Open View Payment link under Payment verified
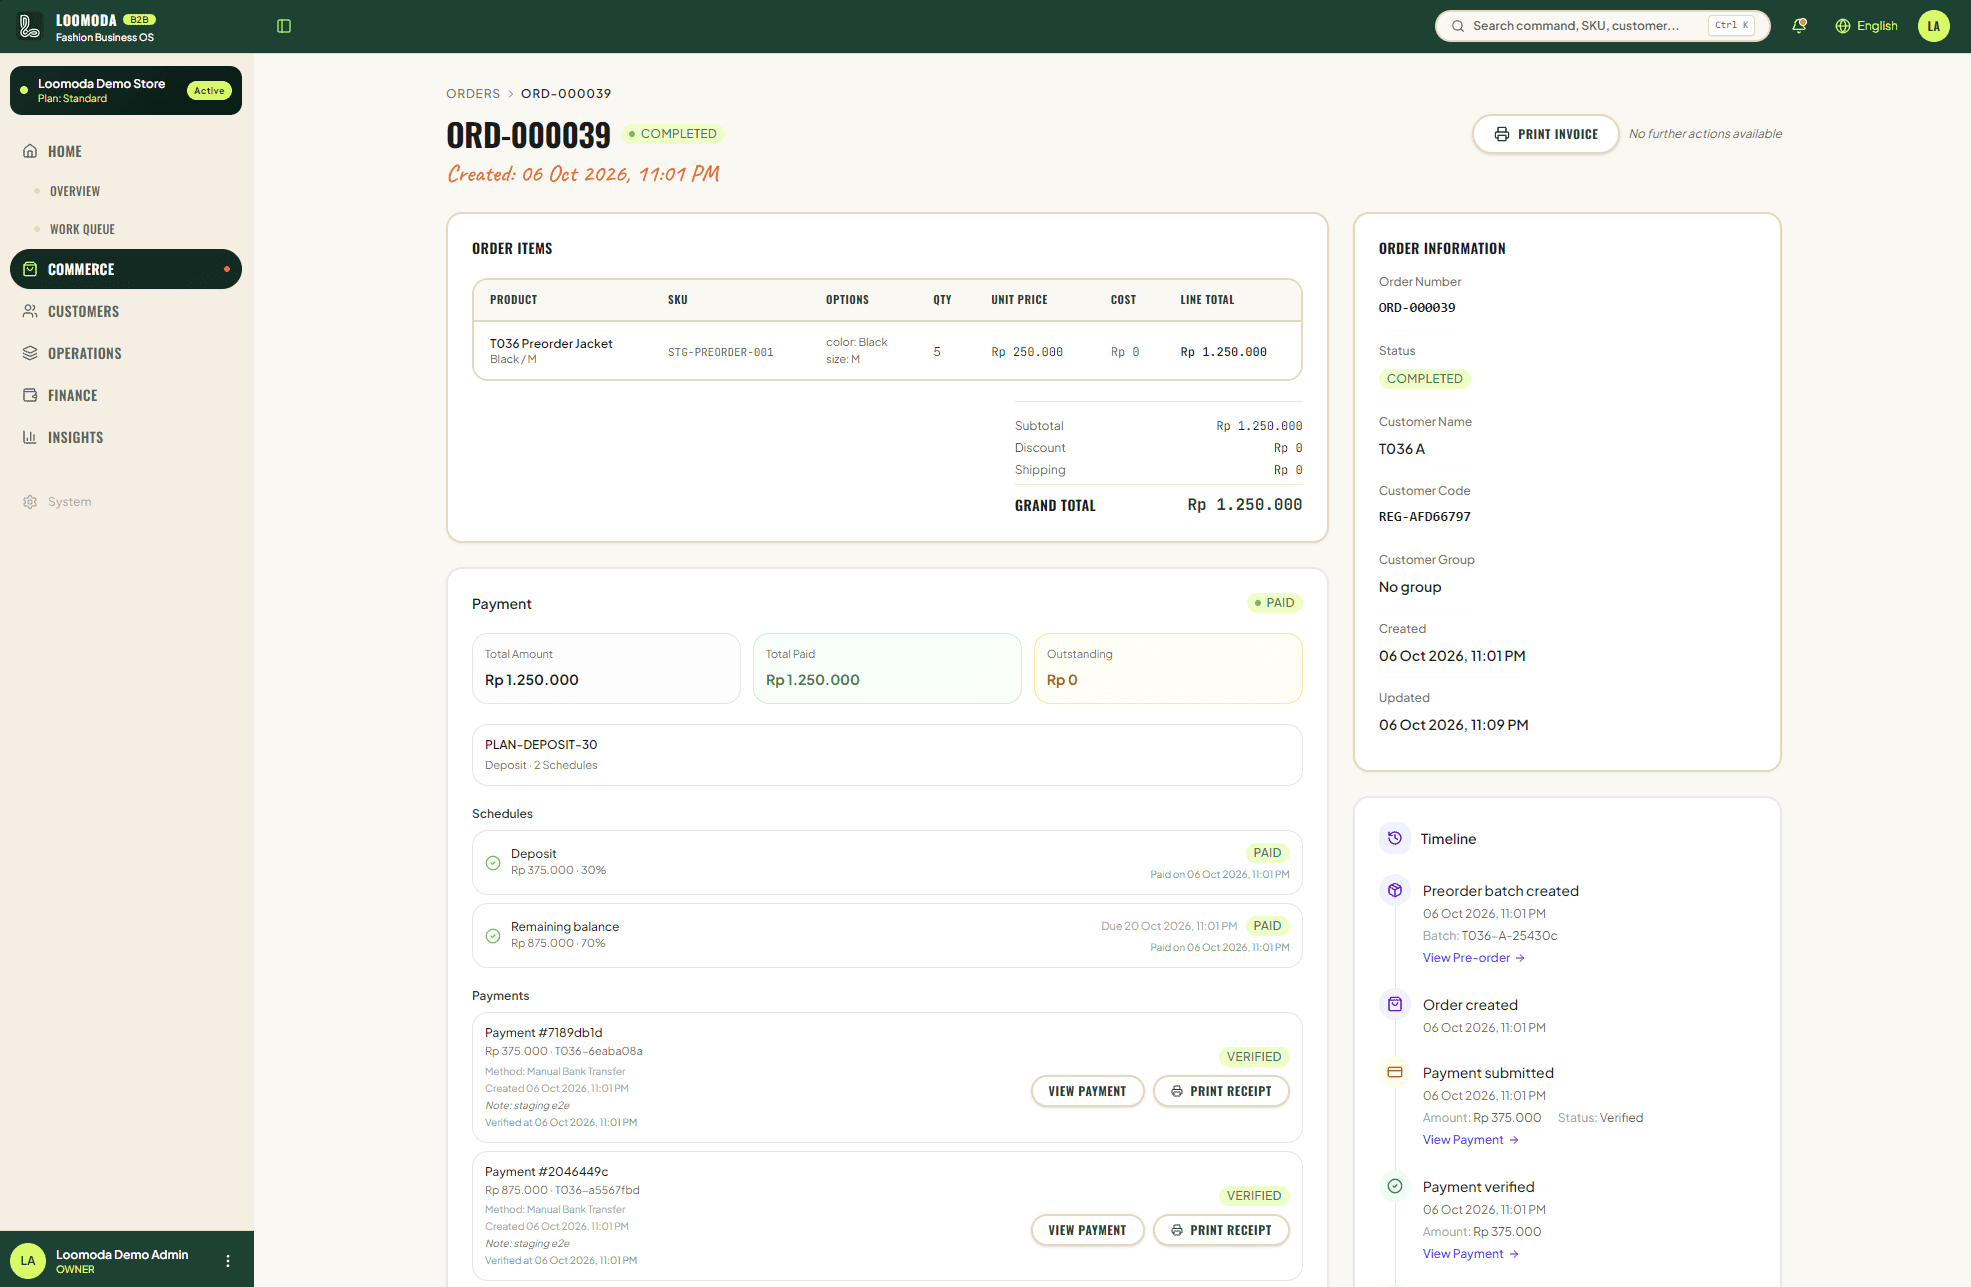 click(1471, 1254)
